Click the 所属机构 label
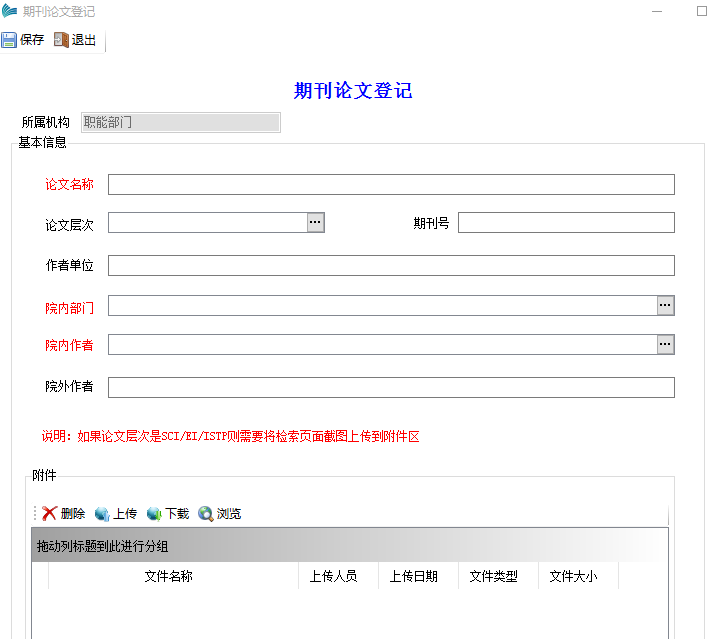708x639 pixels. pyautogui.click(x=46, y=122)
